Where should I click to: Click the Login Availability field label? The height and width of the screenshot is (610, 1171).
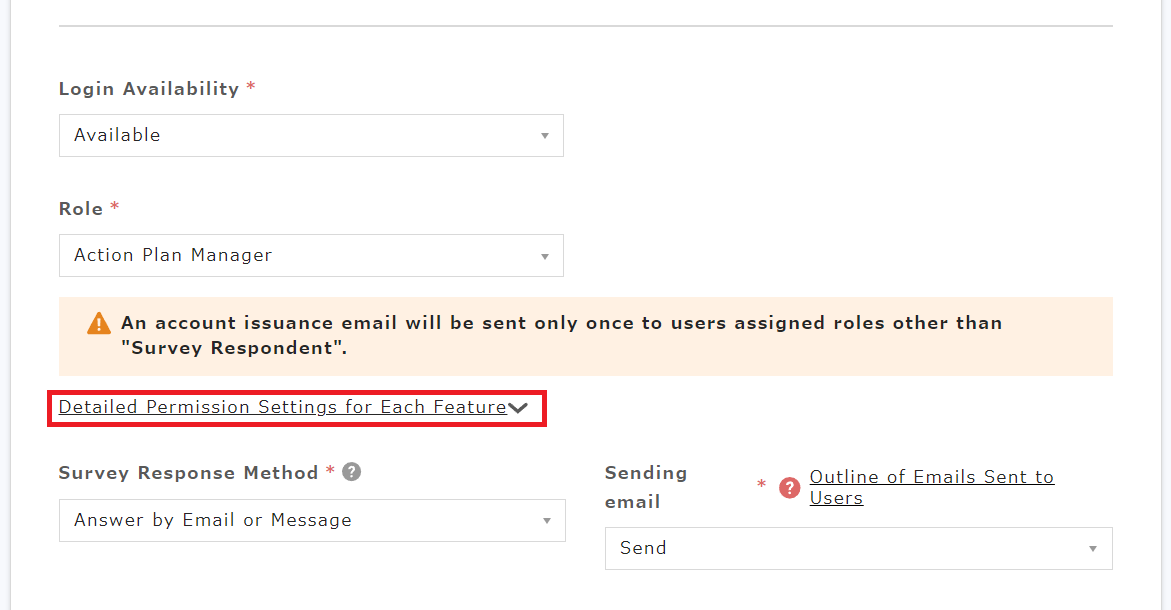[149, 89]
